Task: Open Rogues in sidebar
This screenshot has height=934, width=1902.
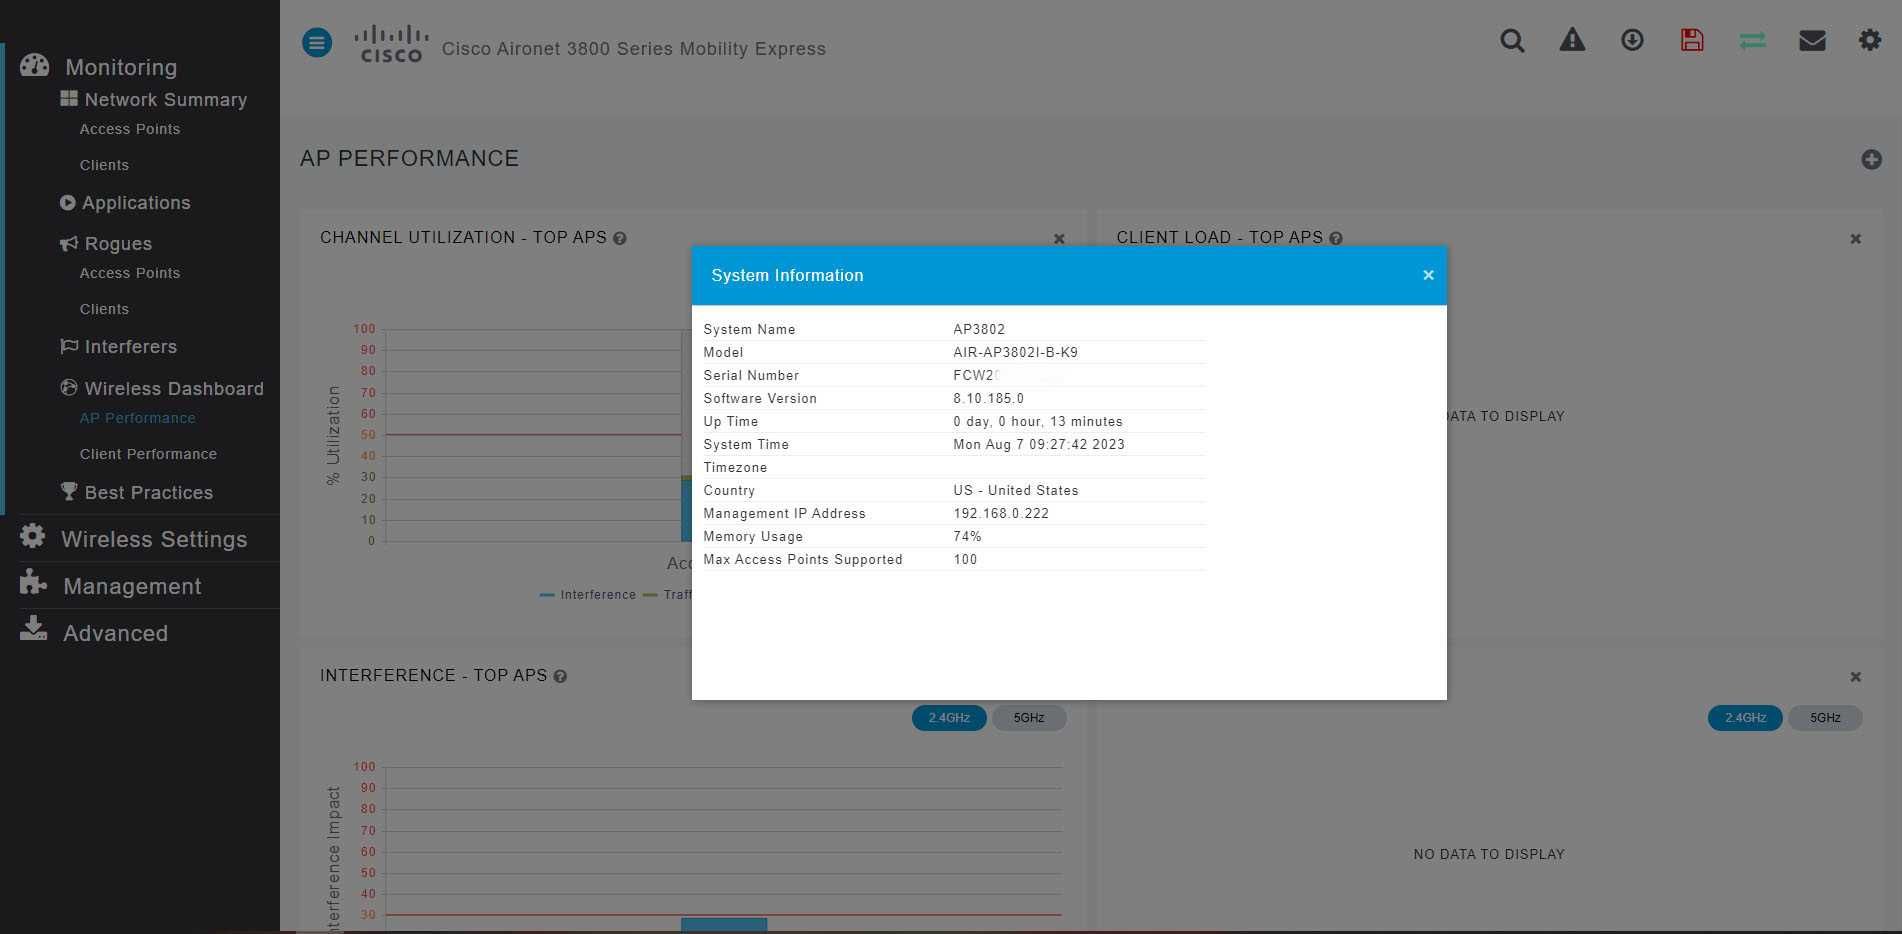Action: click(x=118, y=244)
